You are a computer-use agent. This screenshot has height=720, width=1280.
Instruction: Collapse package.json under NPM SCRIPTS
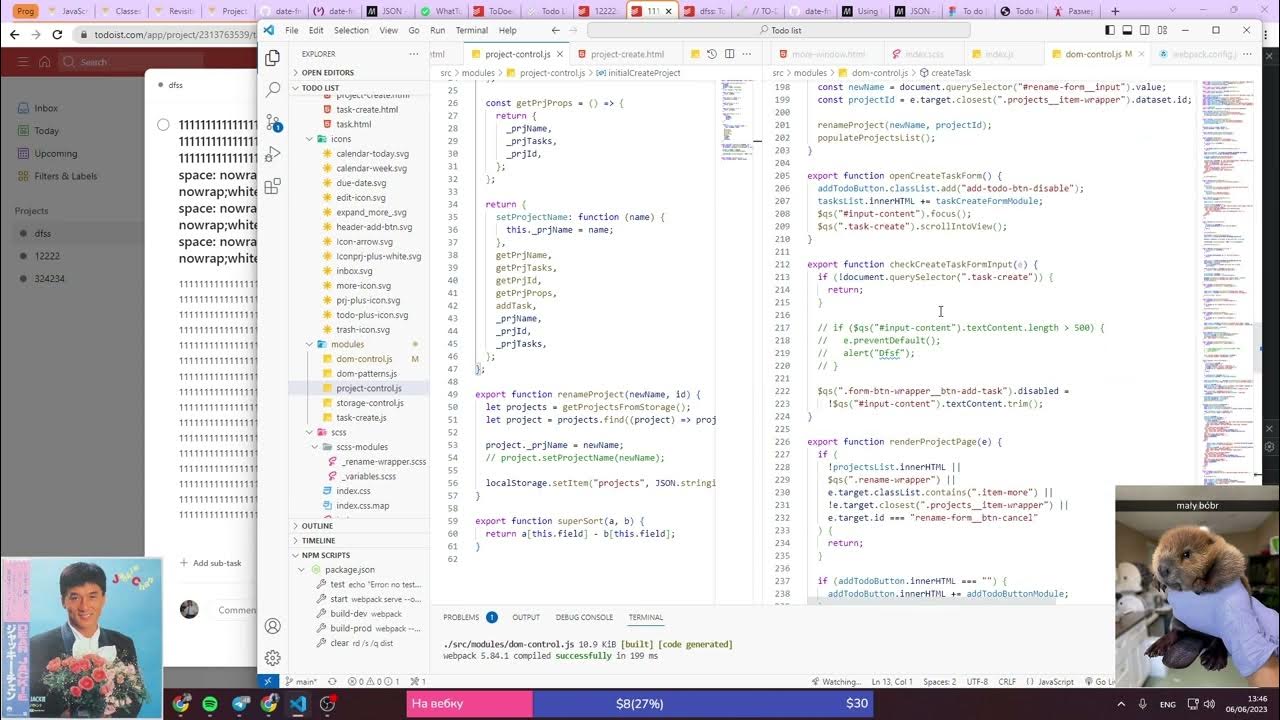(349, 569)
